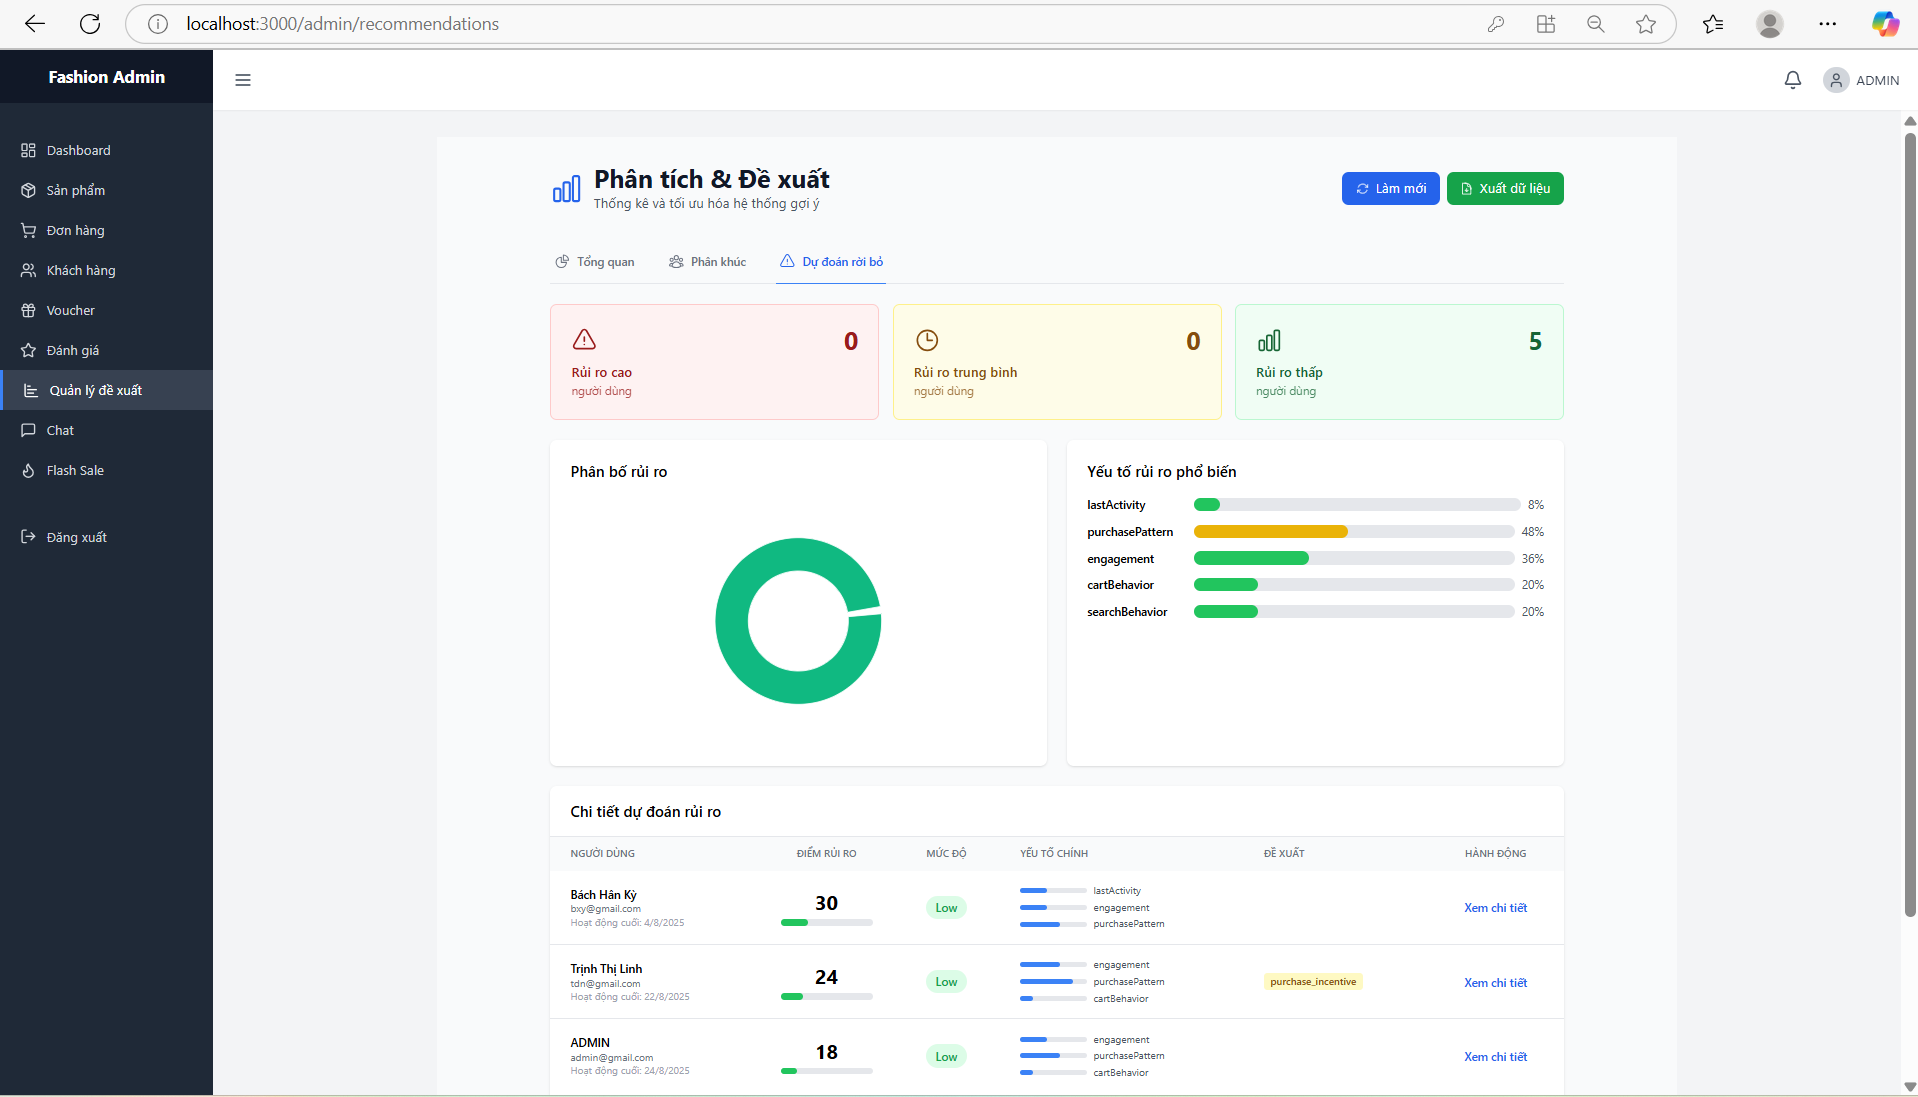Image resolution: width=1918 pixels, height=1097 pixels.
Task: Reload the page with the refresh icon
Action: click(x=90, y=24)
